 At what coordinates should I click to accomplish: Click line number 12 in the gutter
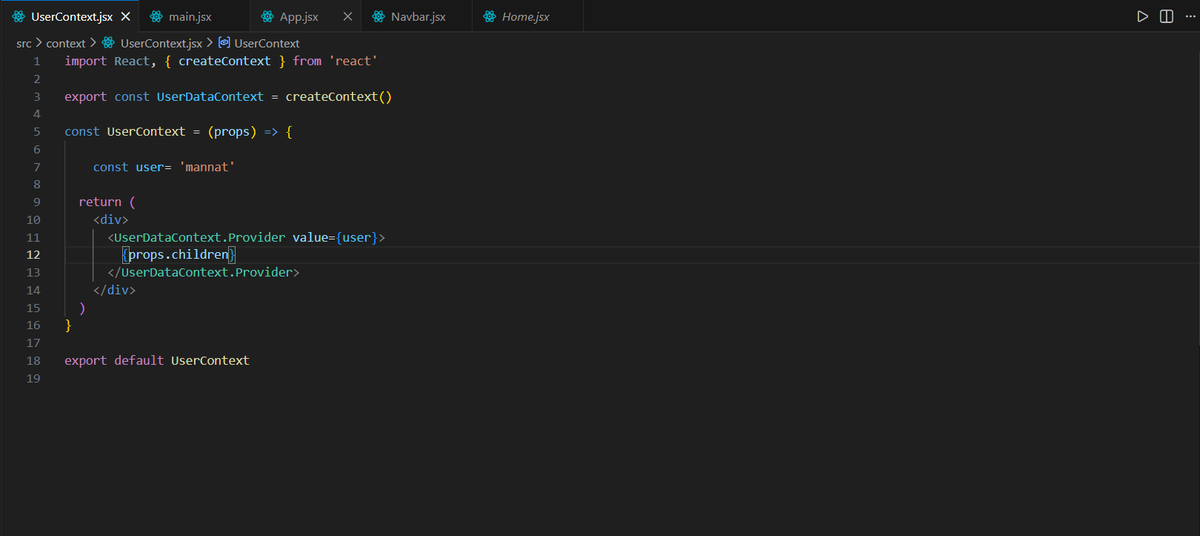(x=33, y=255)
